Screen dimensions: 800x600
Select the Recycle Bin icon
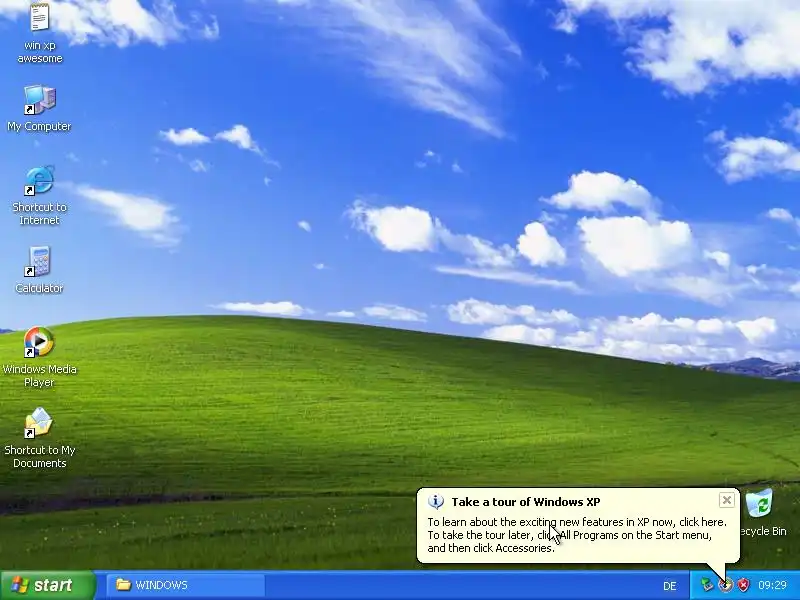point(760,504)
